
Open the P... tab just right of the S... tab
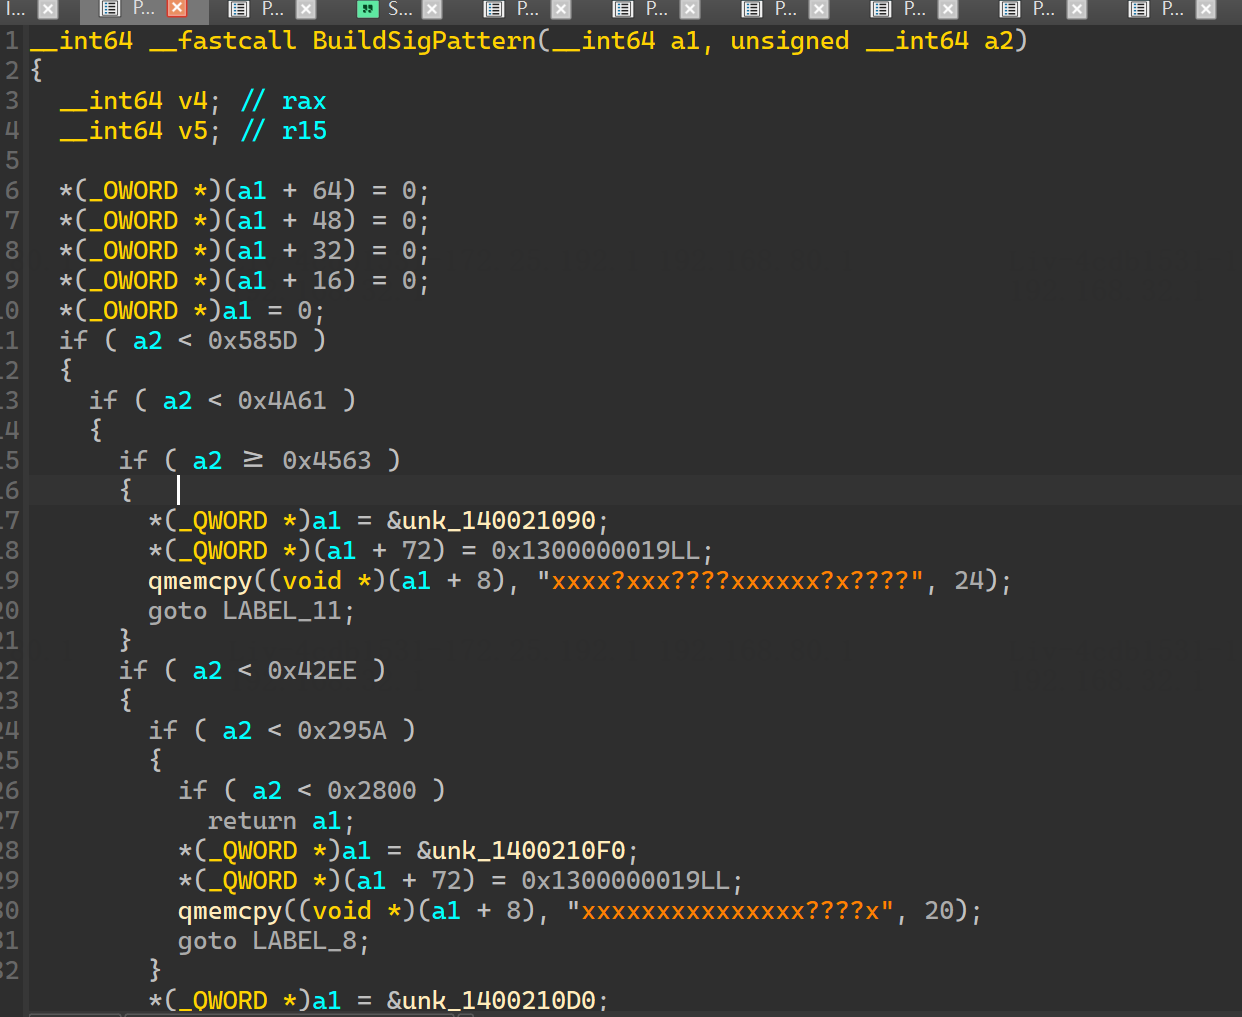[527, 9]
